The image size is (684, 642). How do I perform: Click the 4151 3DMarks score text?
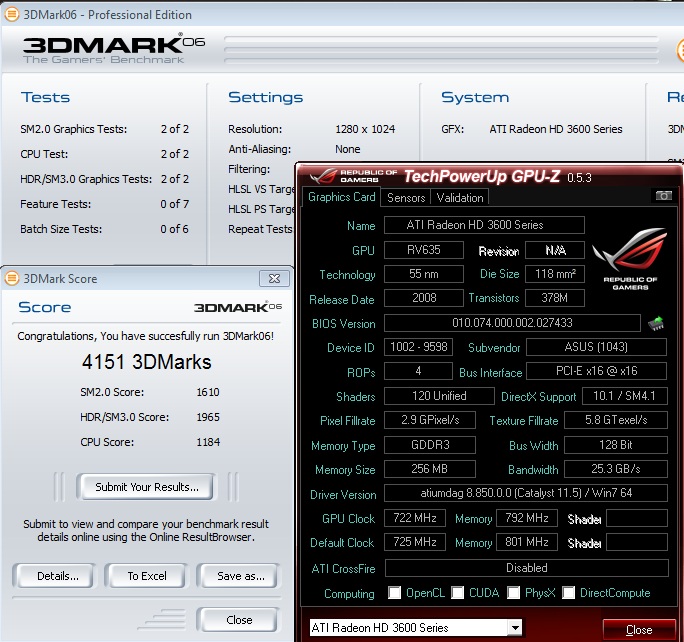[147, 362]
